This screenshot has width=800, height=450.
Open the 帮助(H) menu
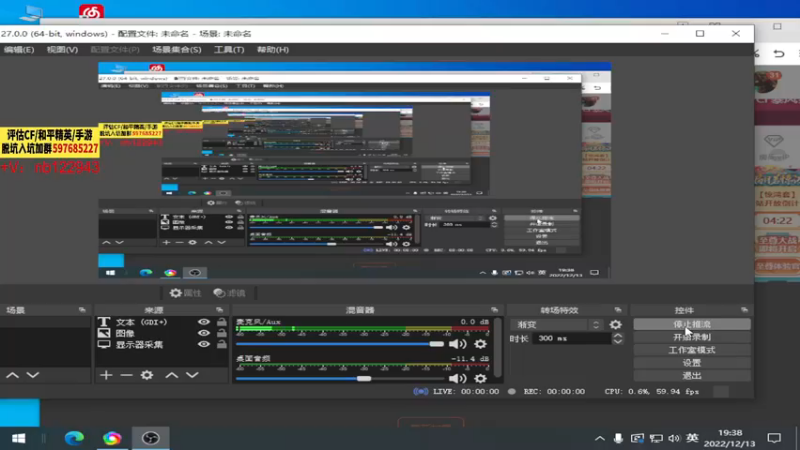[272, 49]
